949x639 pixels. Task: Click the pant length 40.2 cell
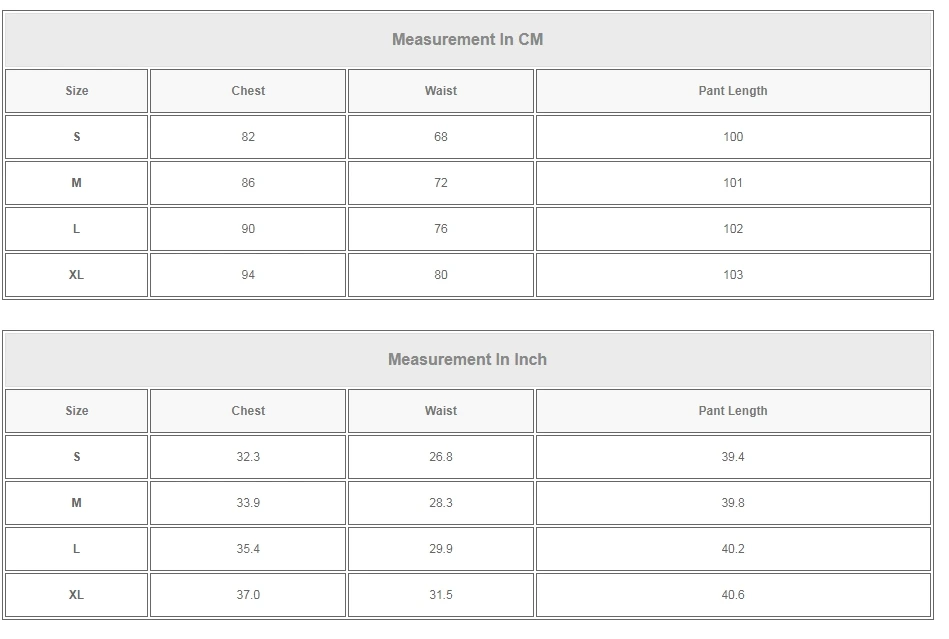pos(733,549)
